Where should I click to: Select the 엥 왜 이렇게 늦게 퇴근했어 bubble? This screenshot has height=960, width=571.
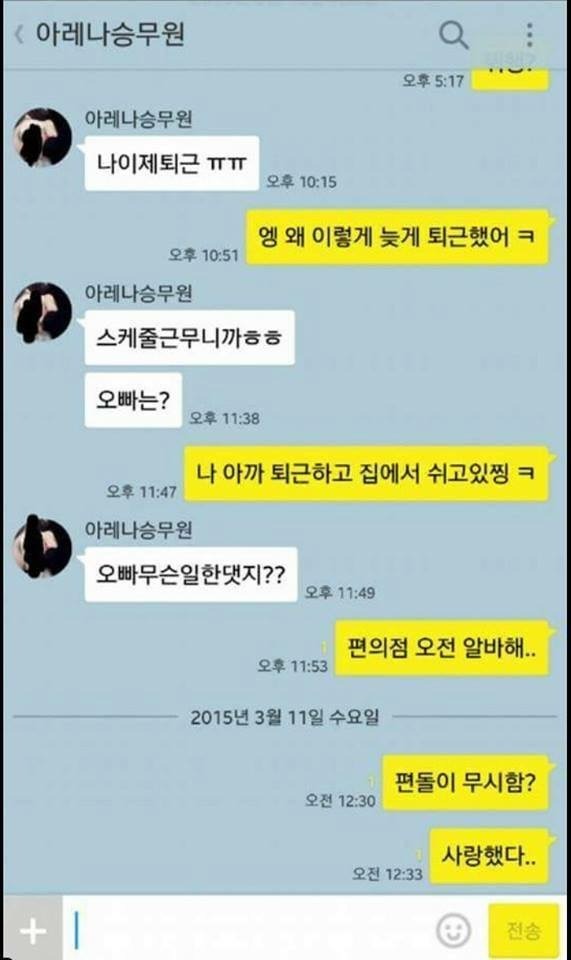pos(397,237)
